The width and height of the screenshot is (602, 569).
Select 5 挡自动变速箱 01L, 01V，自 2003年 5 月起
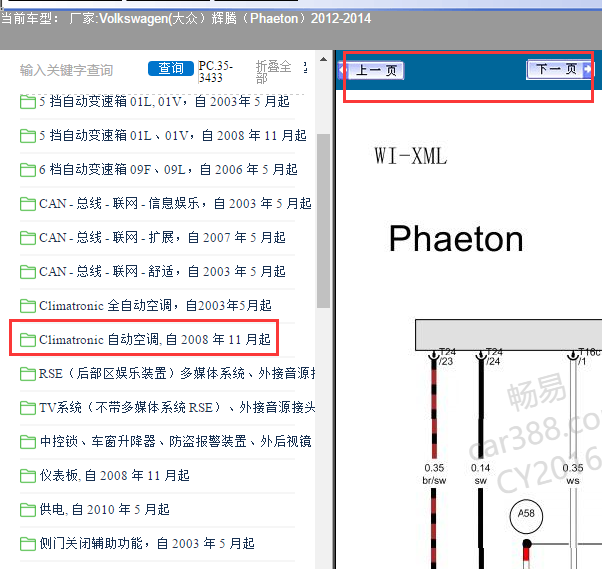[164, 102]
